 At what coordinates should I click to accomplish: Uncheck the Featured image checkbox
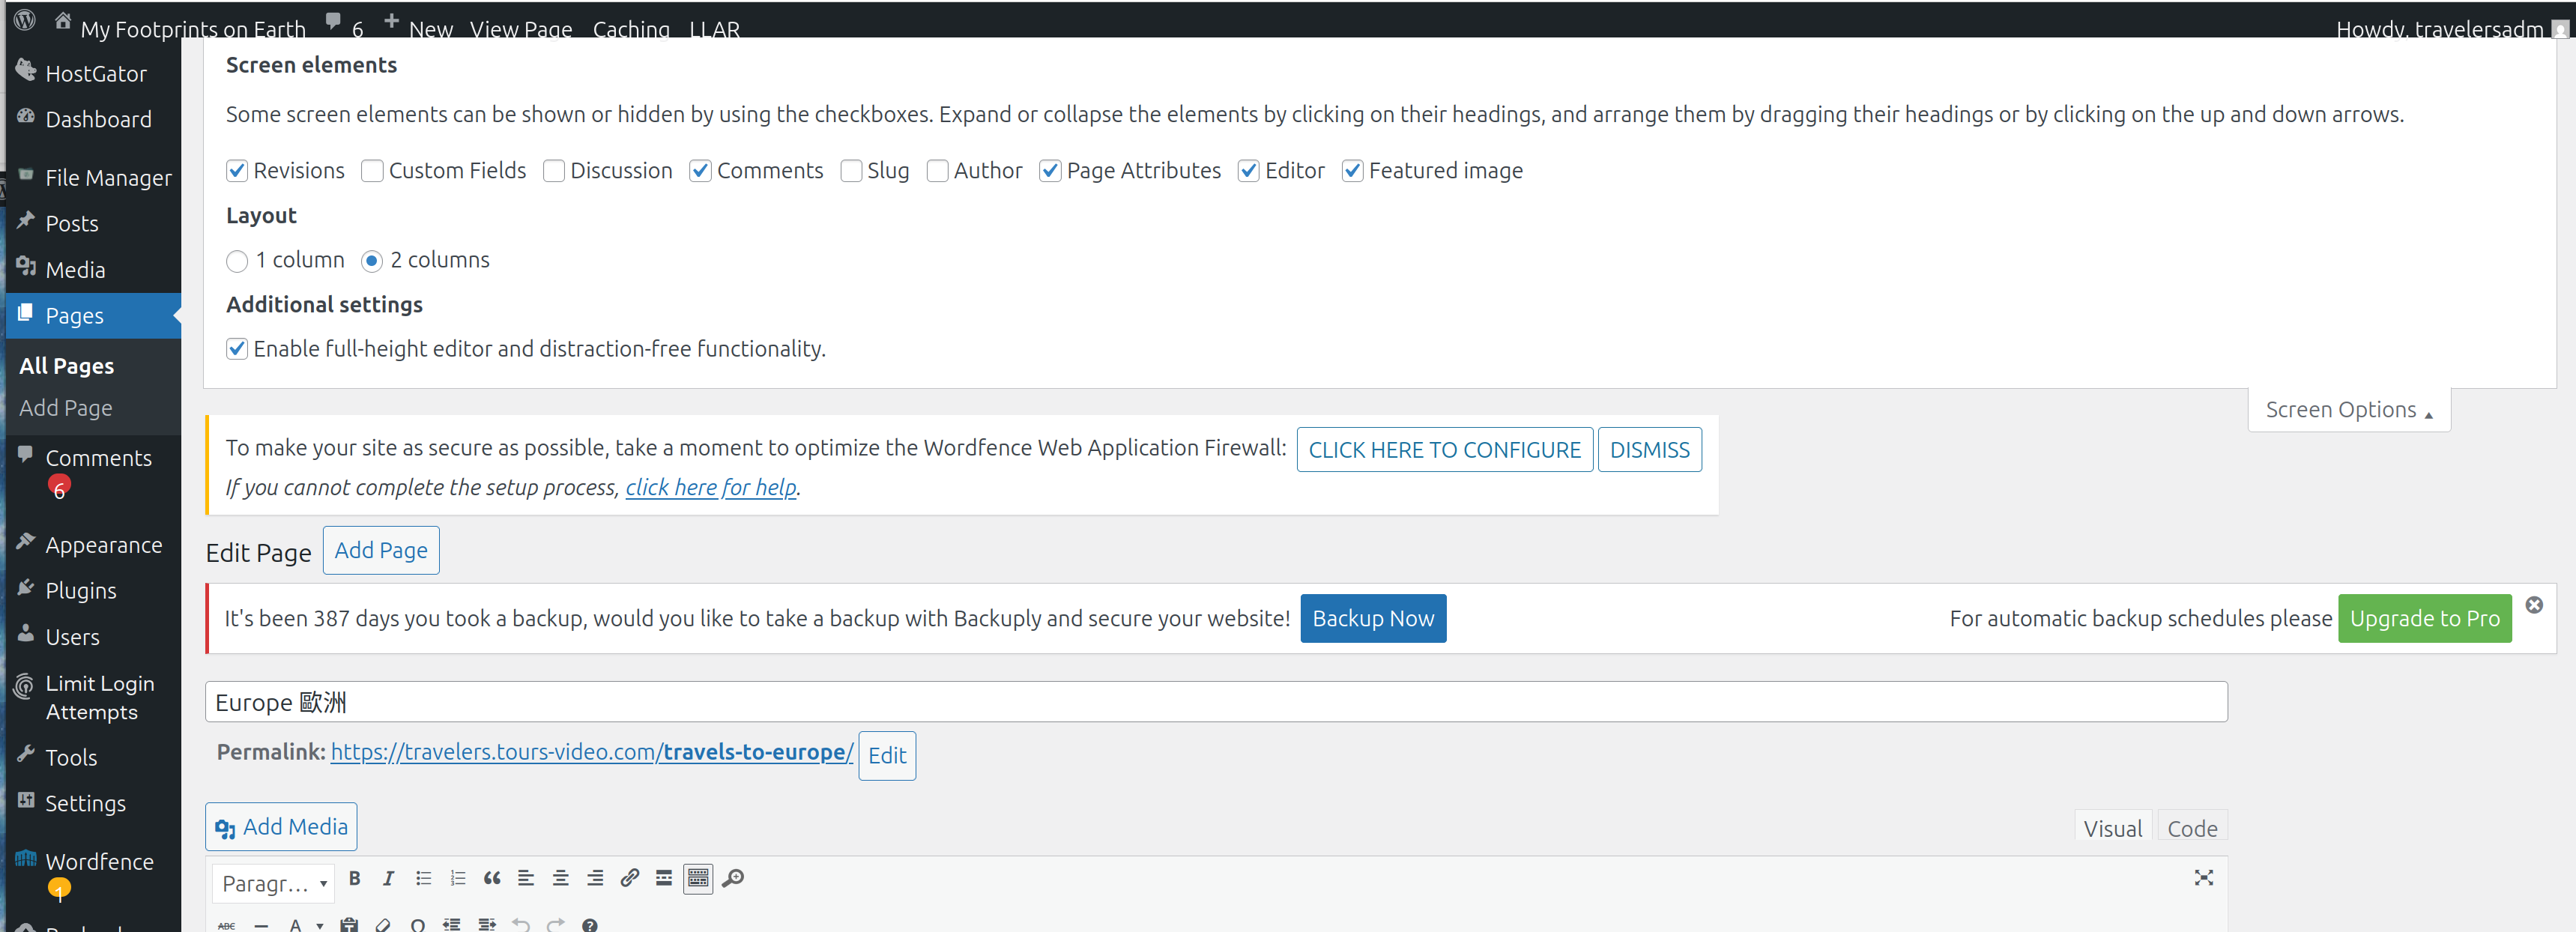[1352, 171]
